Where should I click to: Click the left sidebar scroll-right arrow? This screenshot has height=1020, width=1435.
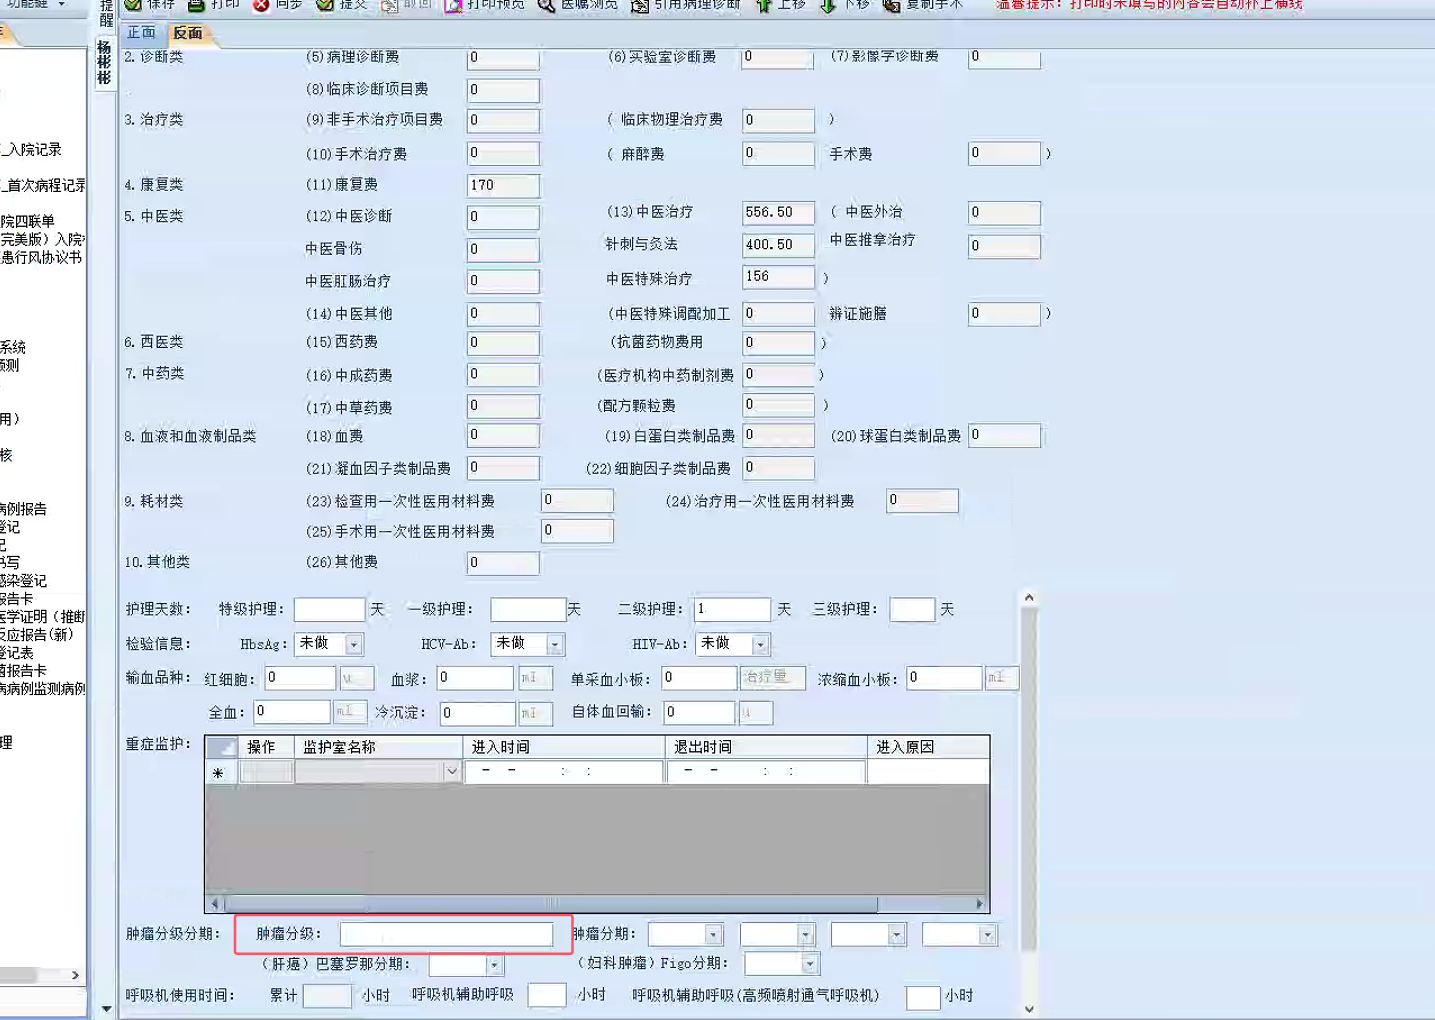tap(75, 975)
